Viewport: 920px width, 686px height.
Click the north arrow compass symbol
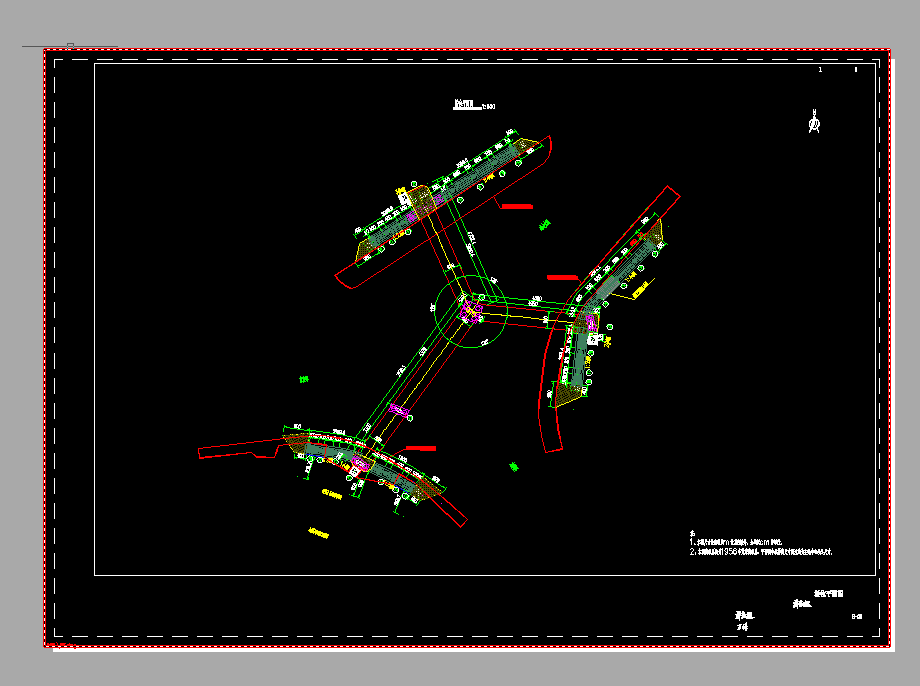coord(814,123)
